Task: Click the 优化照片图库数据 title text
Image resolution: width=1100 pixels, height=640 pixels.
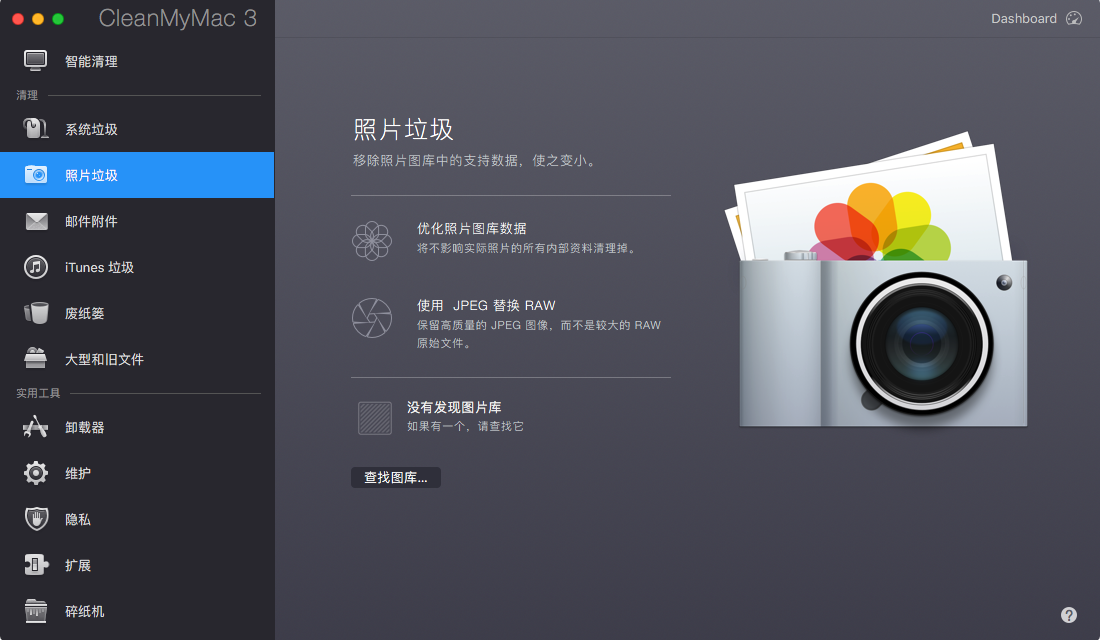Action: click(x=471, y=228)
